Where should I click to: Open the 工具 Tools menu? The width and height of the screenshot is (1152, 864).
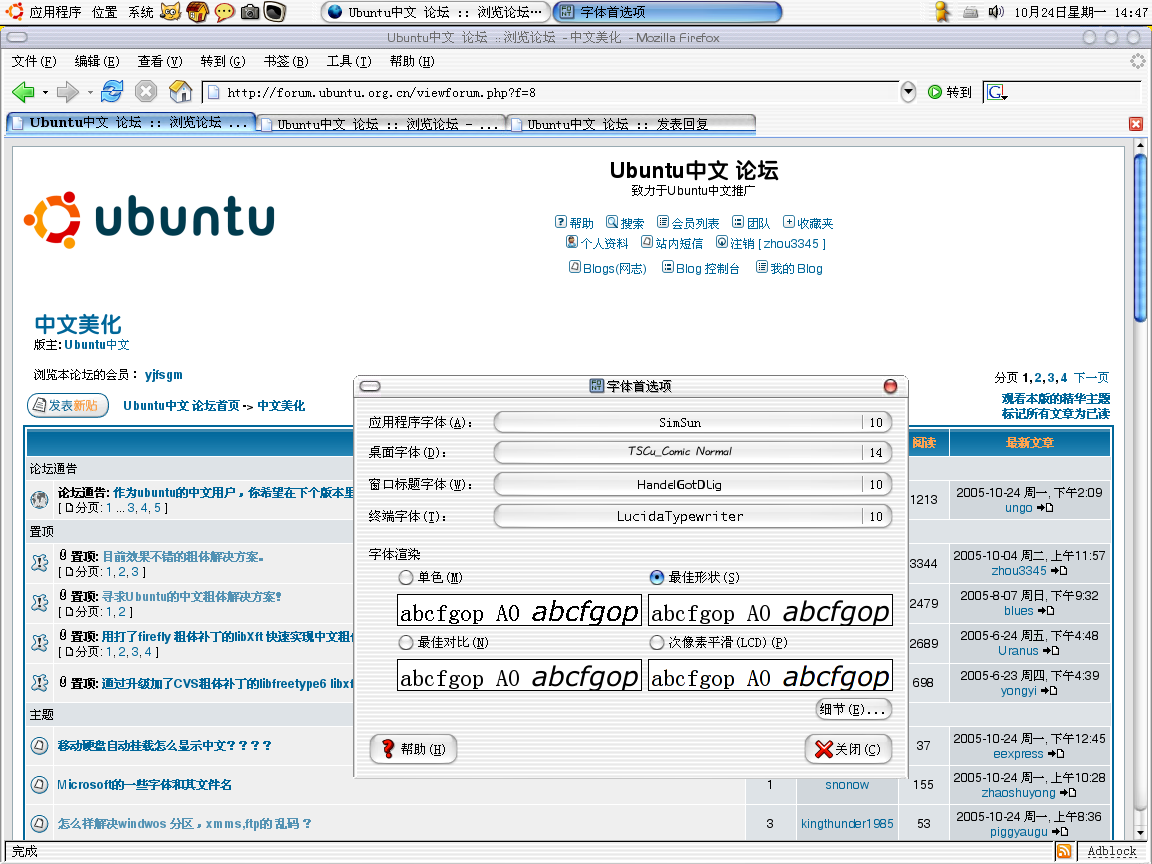[x=349, y=61]
